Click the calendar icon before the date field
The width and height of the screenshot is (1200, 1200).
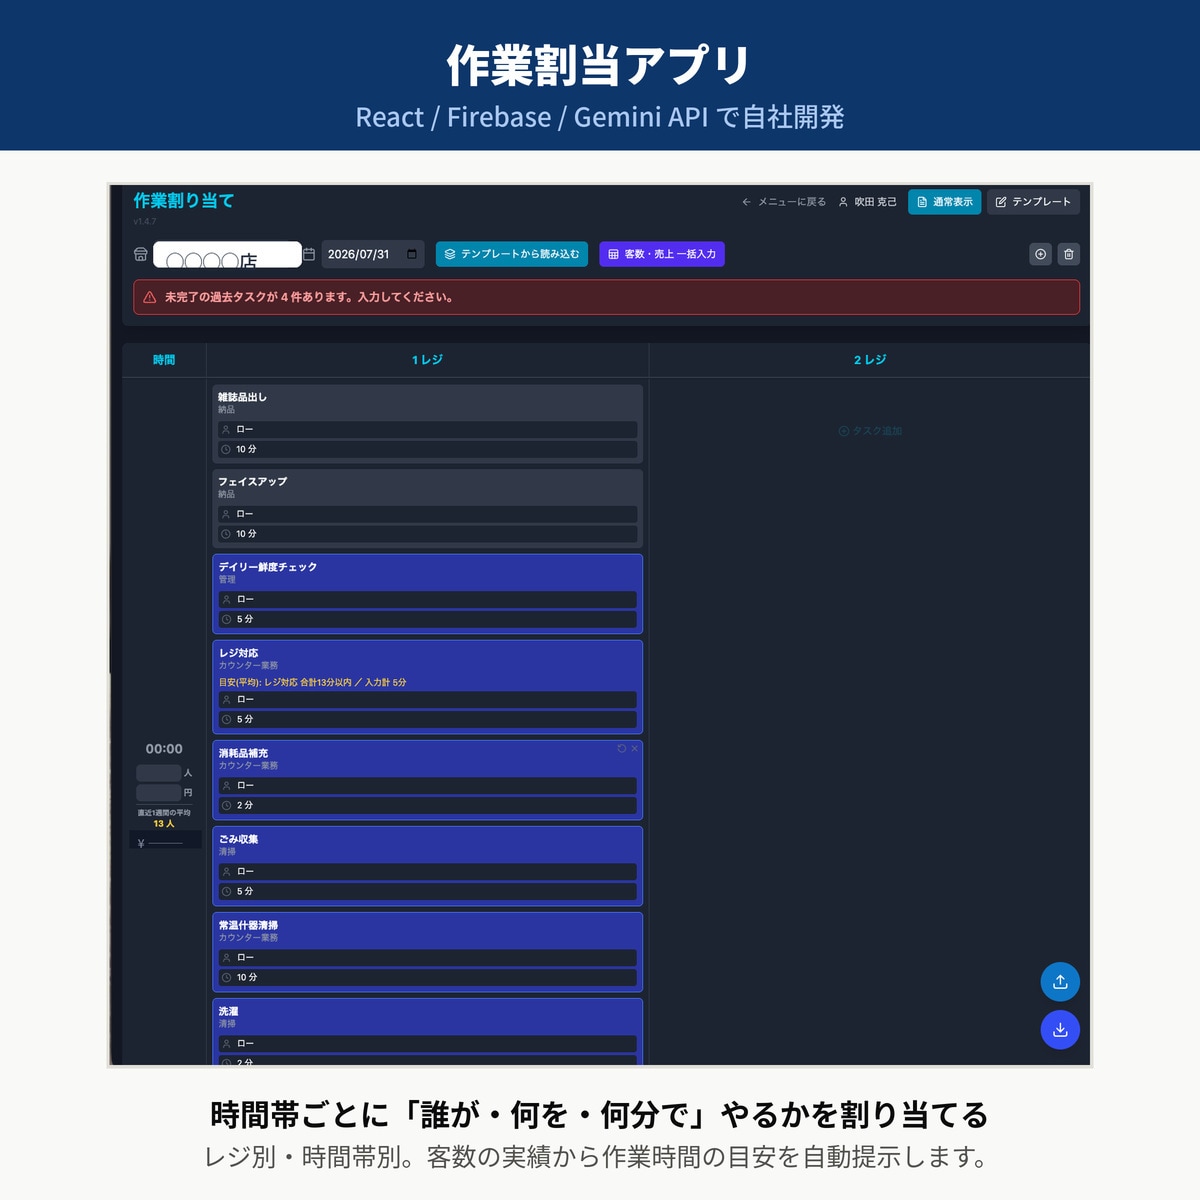(x=309, y=254)
